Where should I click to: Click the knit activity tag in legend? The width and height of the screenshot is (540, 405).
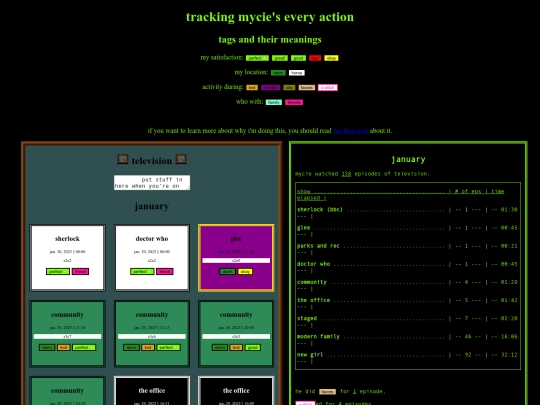252,87
